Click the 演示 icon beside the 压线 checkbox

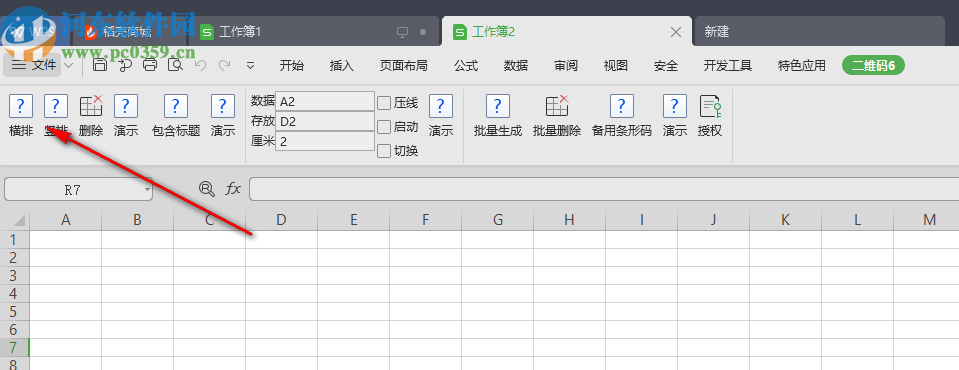click(441, 106)
